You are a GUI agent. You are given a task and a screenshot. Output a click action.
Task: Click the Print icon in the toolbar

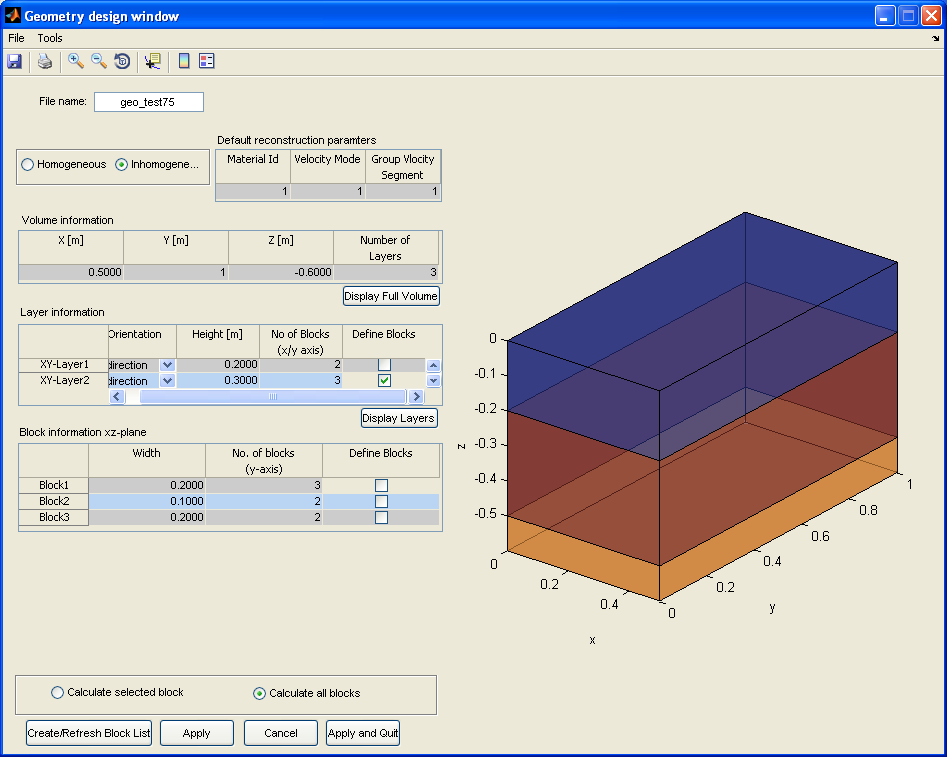(x=45, y=61)
